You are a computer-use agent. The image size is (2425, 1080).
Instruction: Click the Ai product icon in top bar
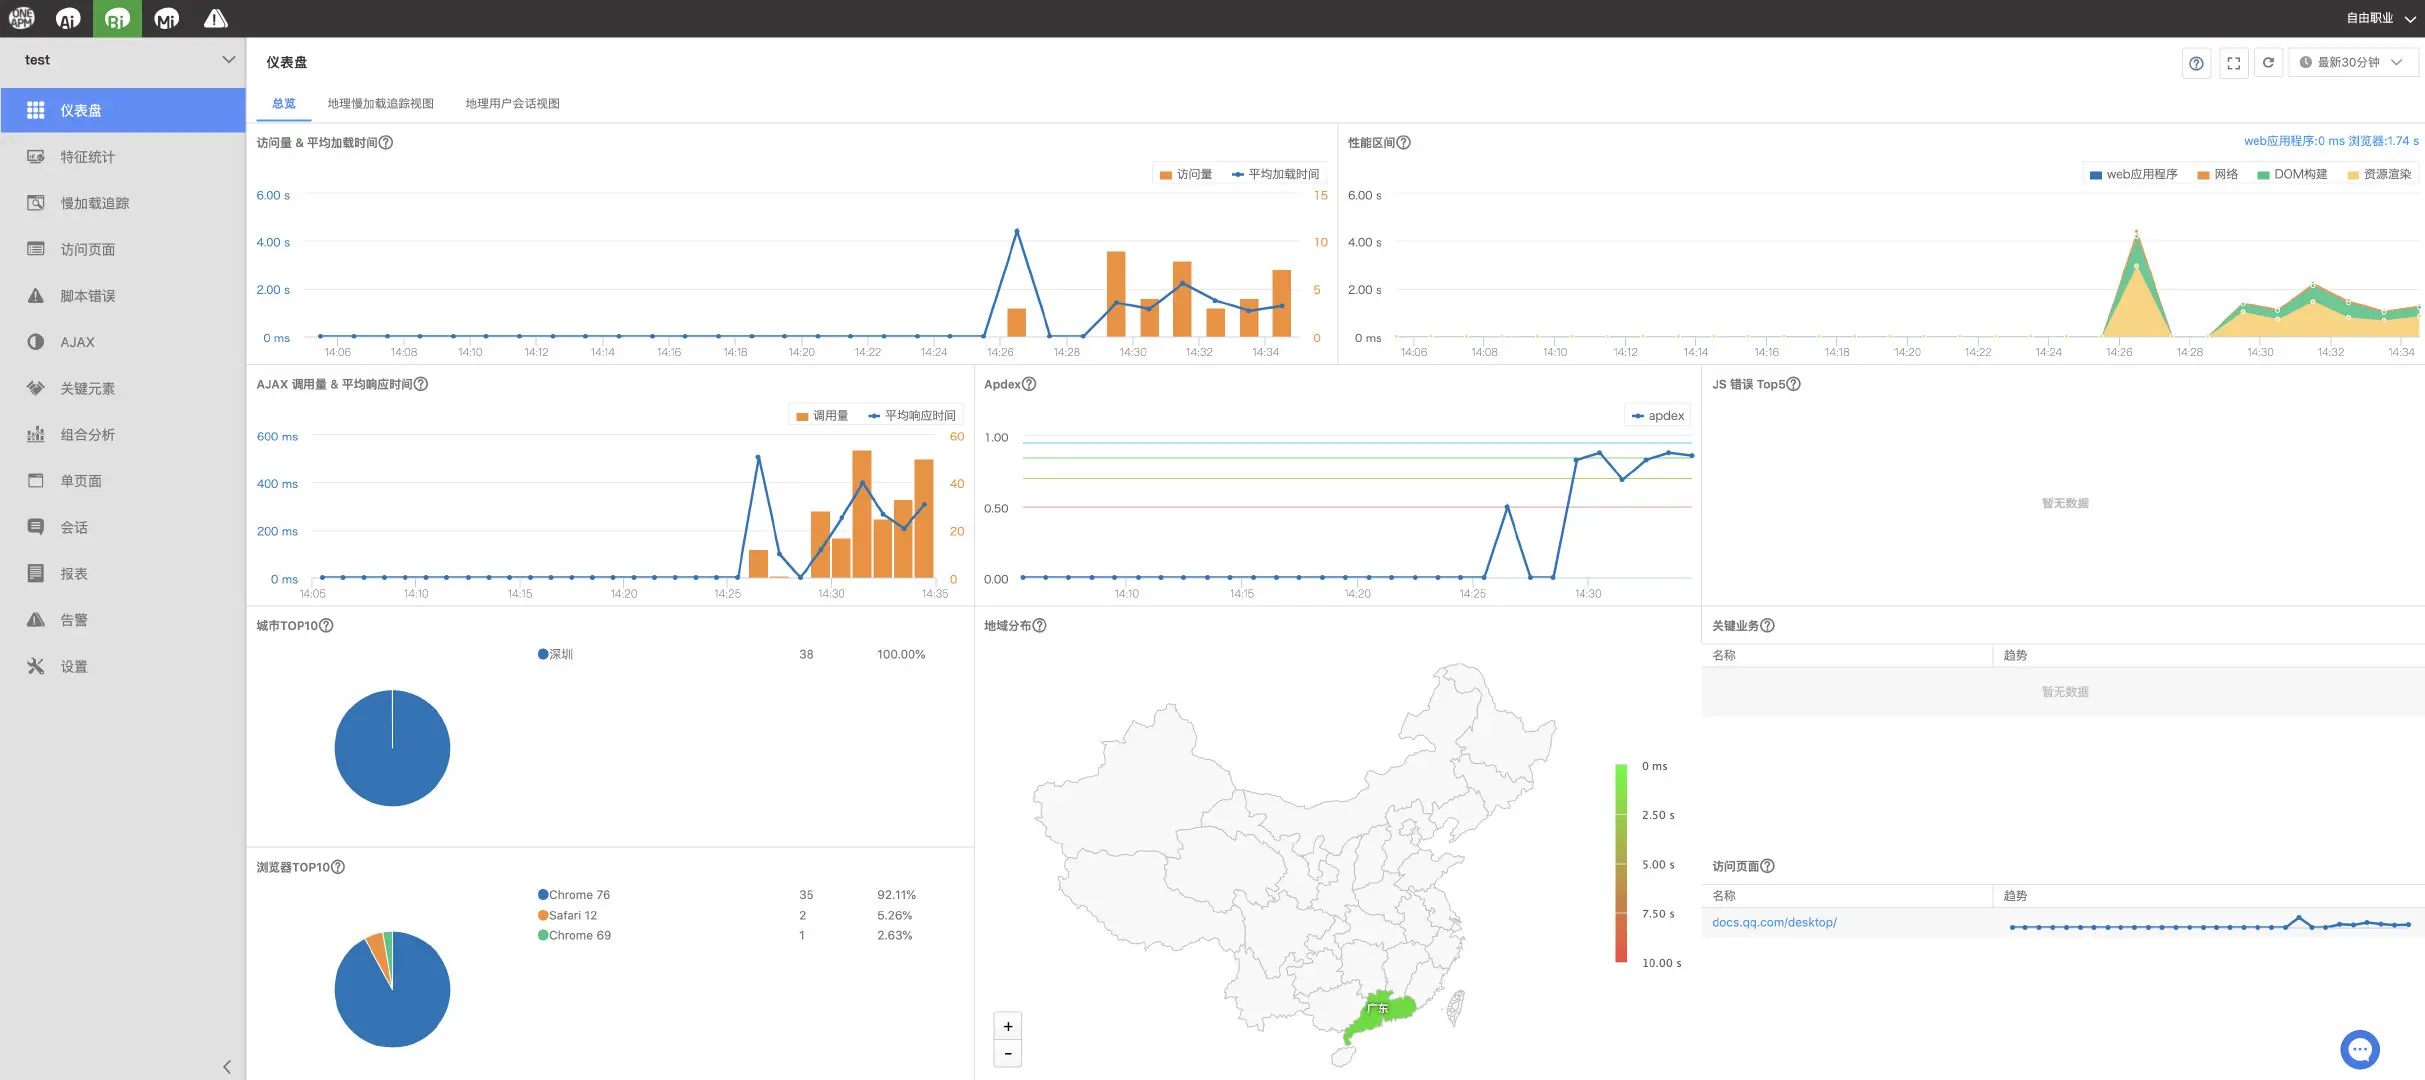coord(68,18)
